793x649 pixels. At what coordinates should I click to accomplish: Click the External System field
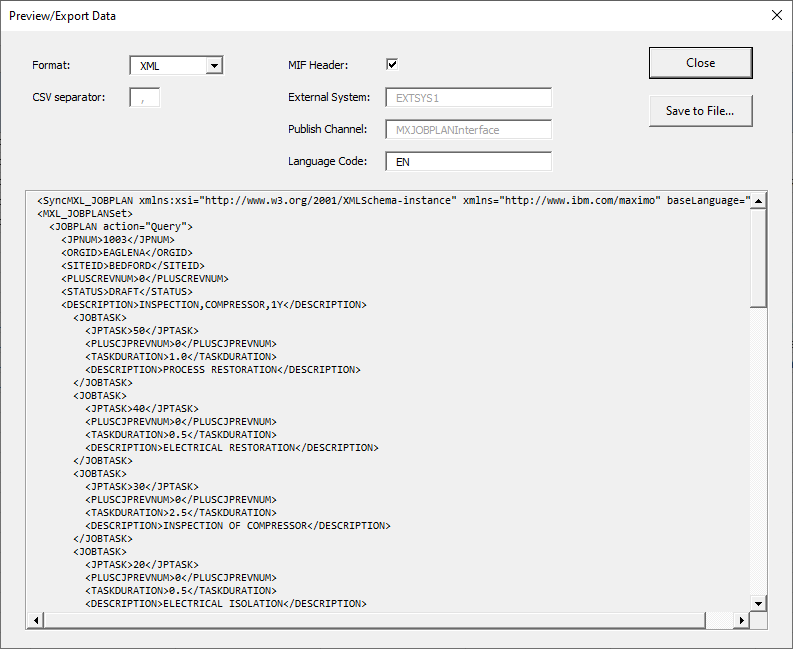(469, 98)
